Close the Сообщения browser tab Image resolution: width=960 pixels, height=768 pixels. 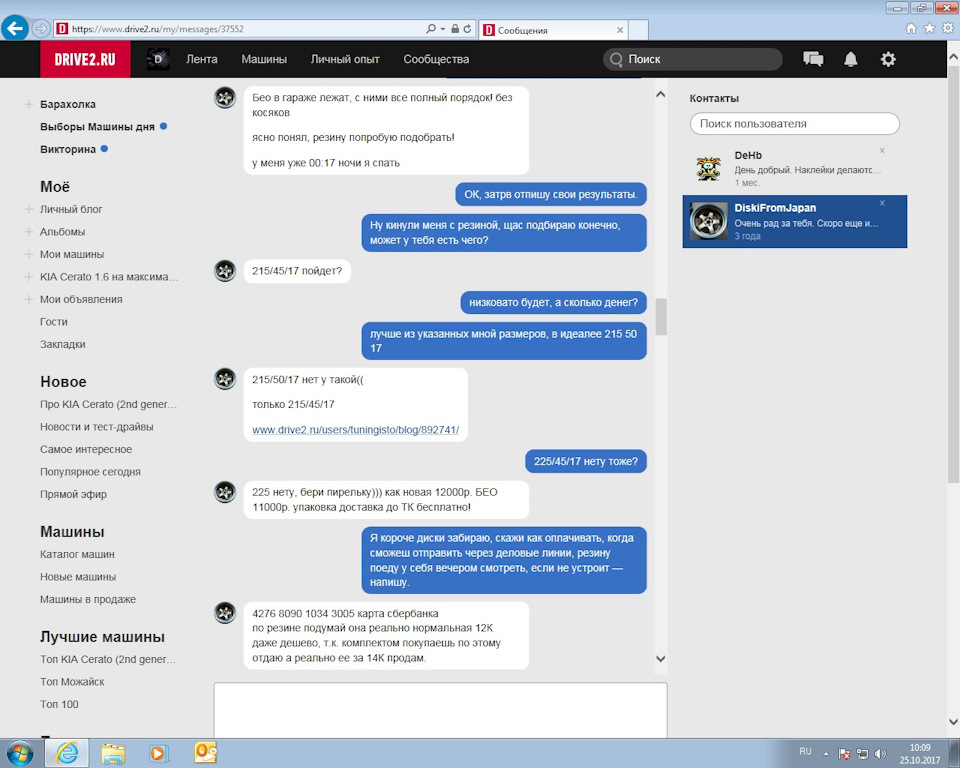(620, 30)
